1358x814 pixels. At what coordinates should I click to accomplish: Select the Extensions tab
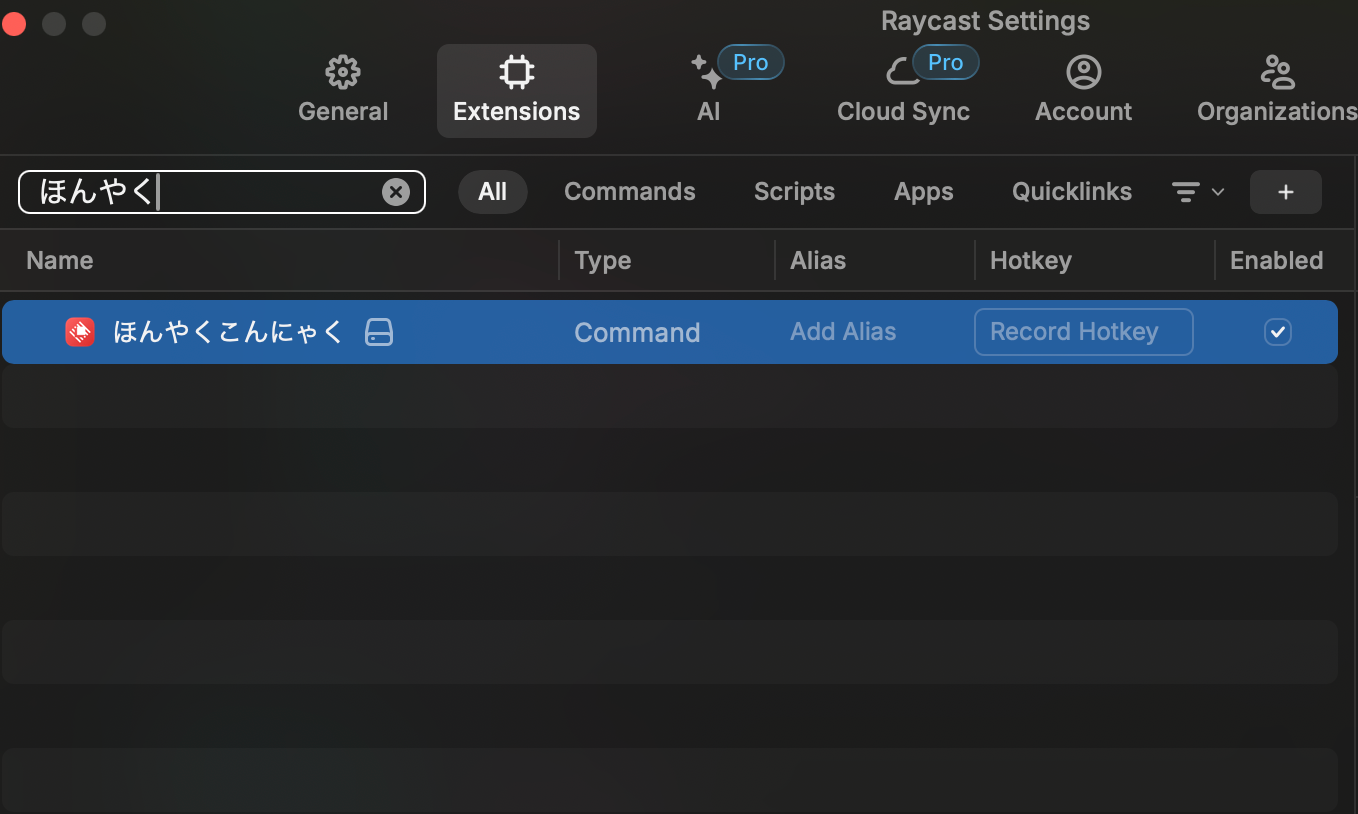(x=517, y=91)
